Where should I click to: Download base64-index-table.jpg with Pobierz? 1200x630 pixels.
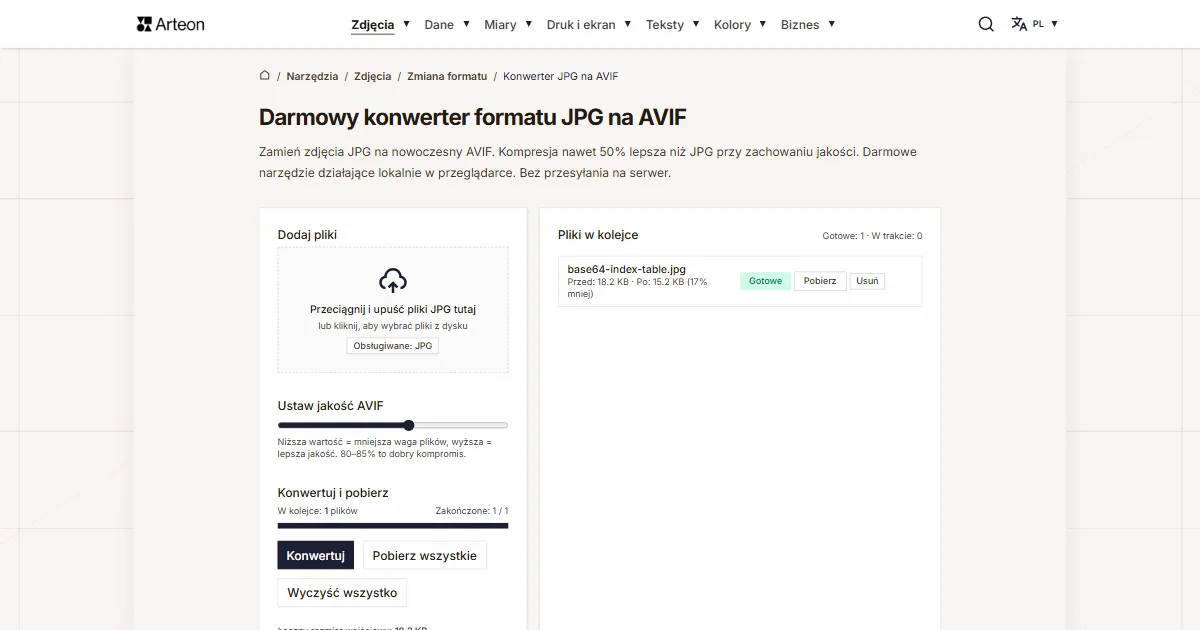pyautogui.click(x=820, y=281)
